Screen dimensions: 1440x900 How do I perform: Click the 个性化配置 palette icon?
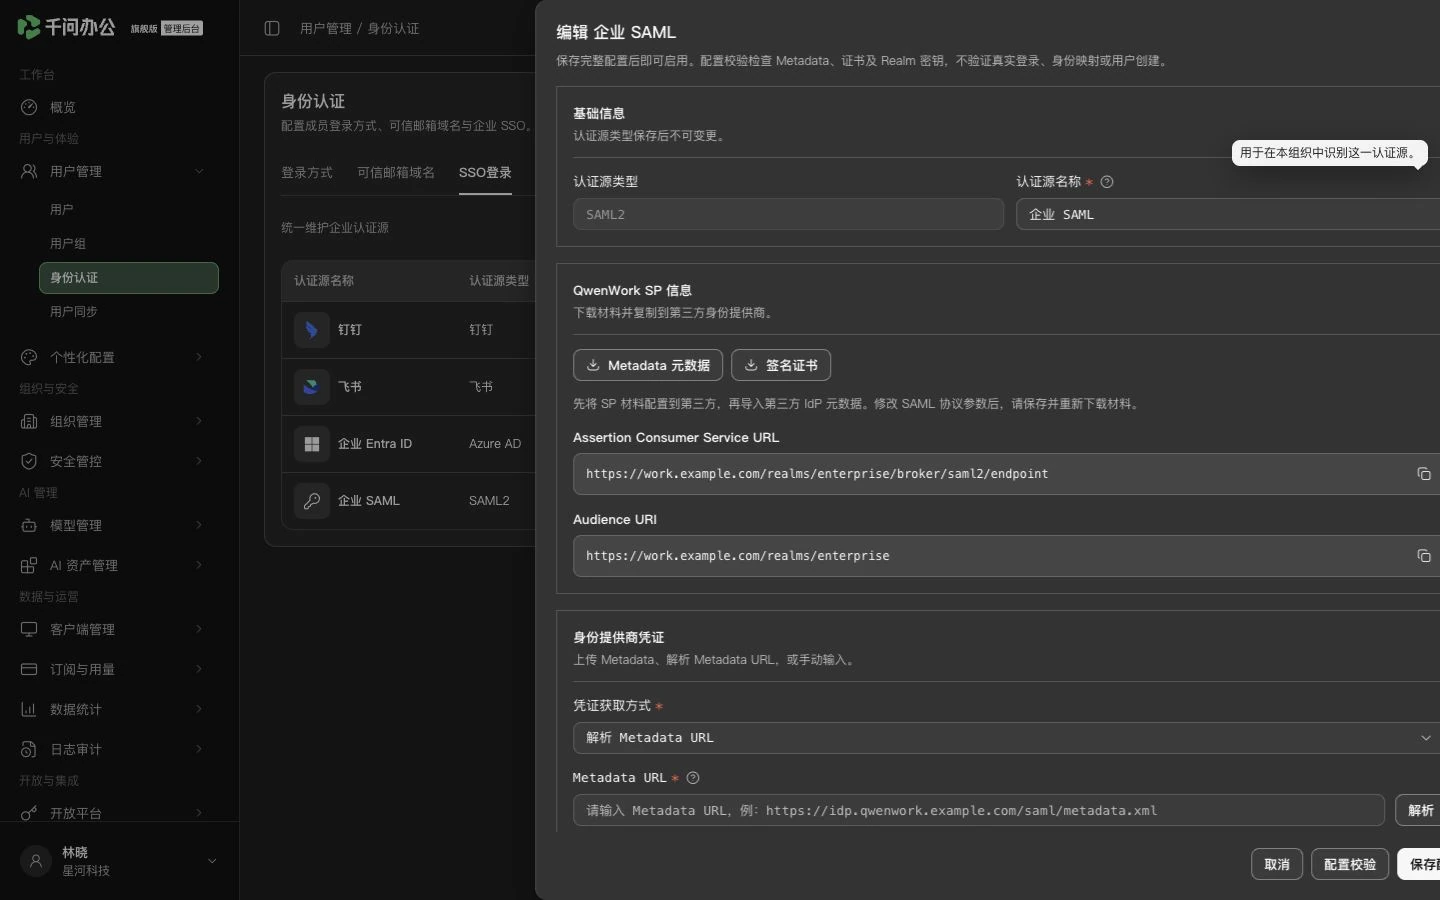(x=29, y=357)
